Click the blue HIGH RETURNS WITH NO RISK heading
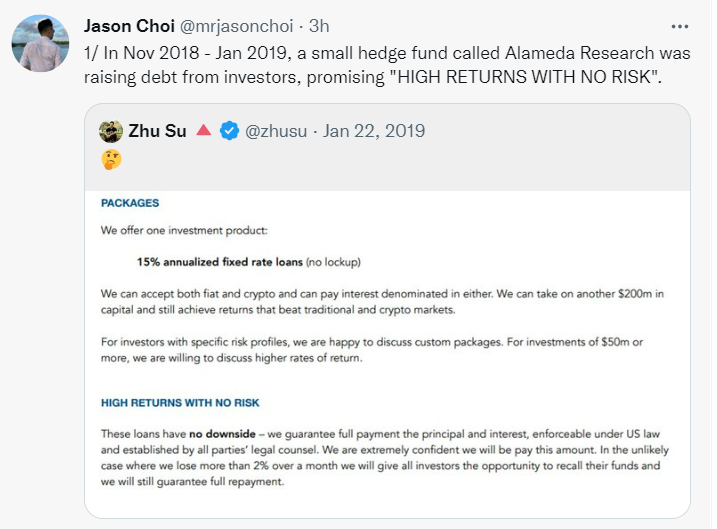The image size is (717, 529). 180,403
